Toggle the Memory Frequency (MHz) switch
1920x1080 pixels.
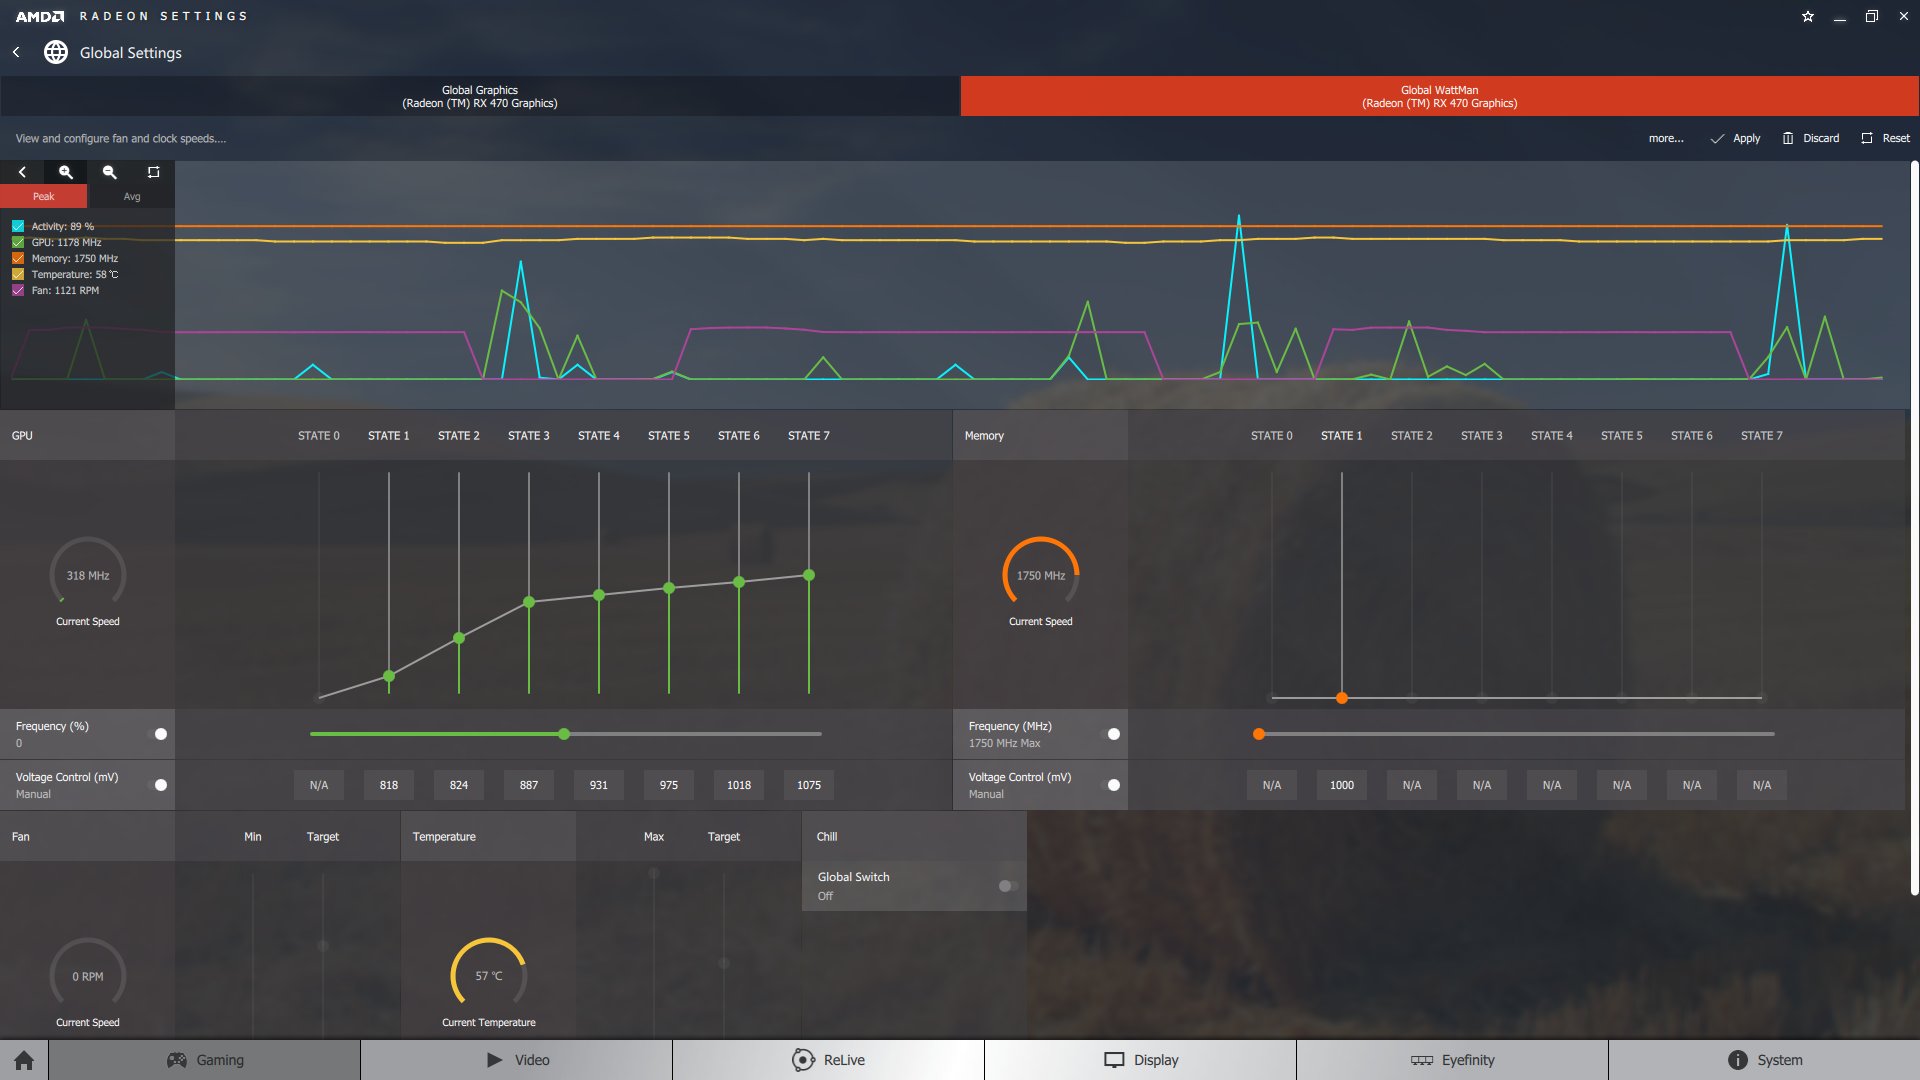coord(1112,734)
